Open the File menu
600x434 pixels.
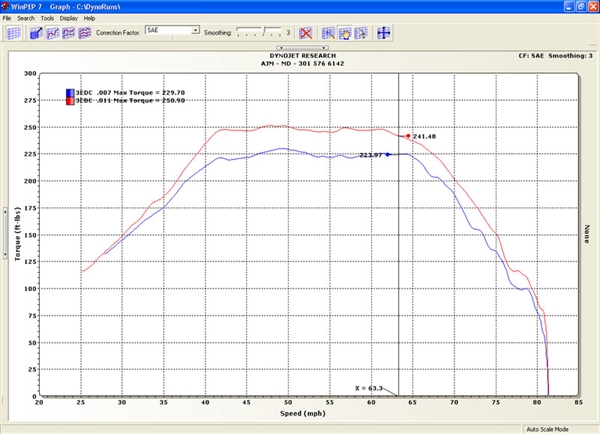tap(7, 18)
